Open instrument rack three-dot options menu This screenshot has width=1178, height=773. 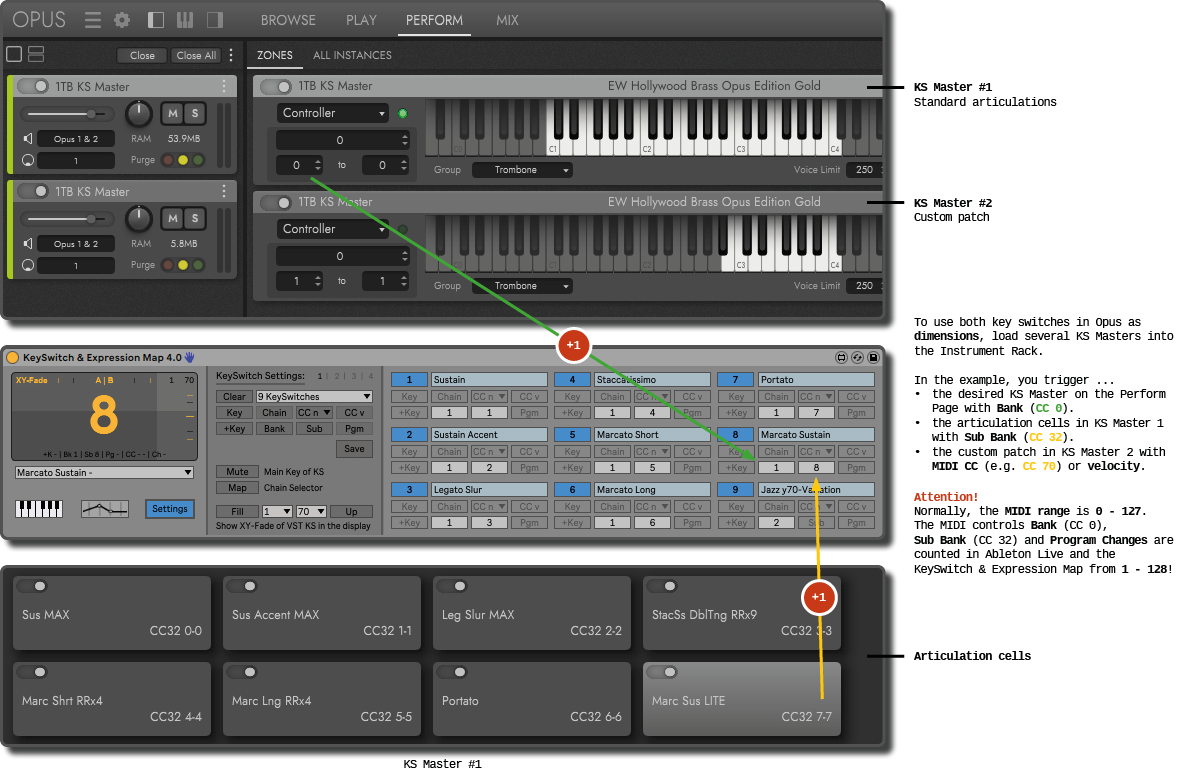pyautogui.click(x=231, y=55)
